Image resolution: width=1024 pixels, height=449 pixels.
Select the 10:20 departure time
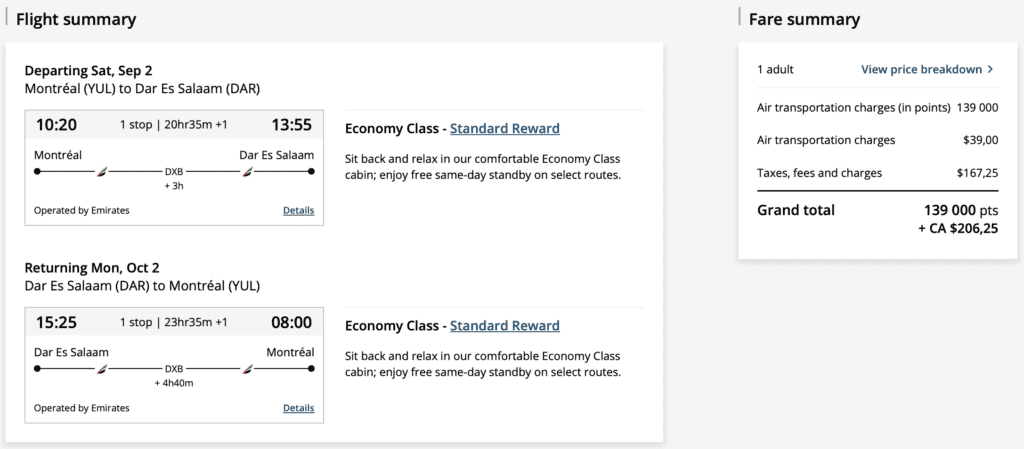coord(56,125)
